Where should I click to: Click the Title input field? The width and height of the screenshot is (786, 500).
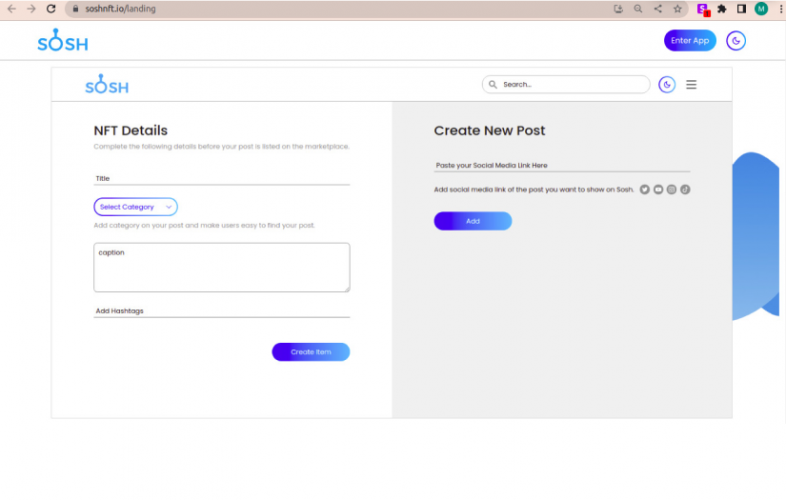pyautogui.click(x=222, y=179)
